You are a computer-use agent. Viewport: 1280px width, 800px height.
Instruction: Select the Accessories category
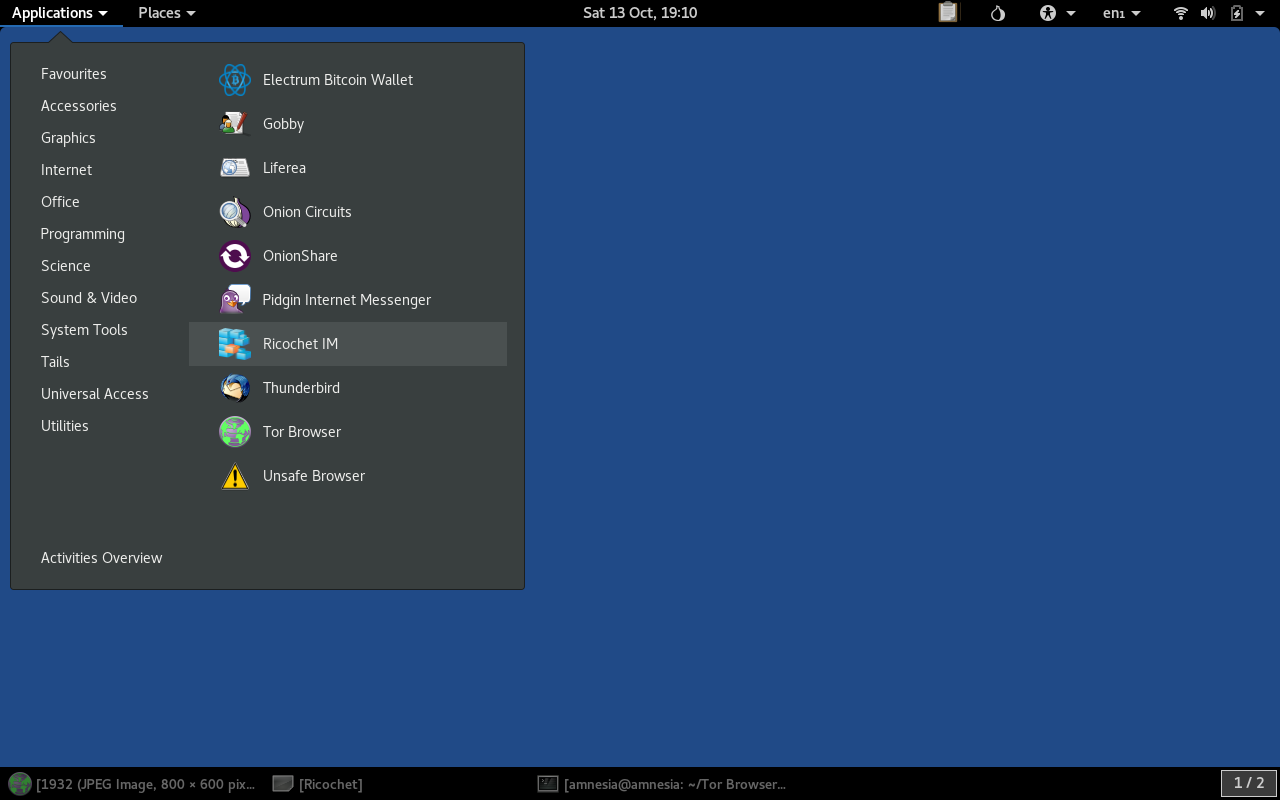[79, 106]
